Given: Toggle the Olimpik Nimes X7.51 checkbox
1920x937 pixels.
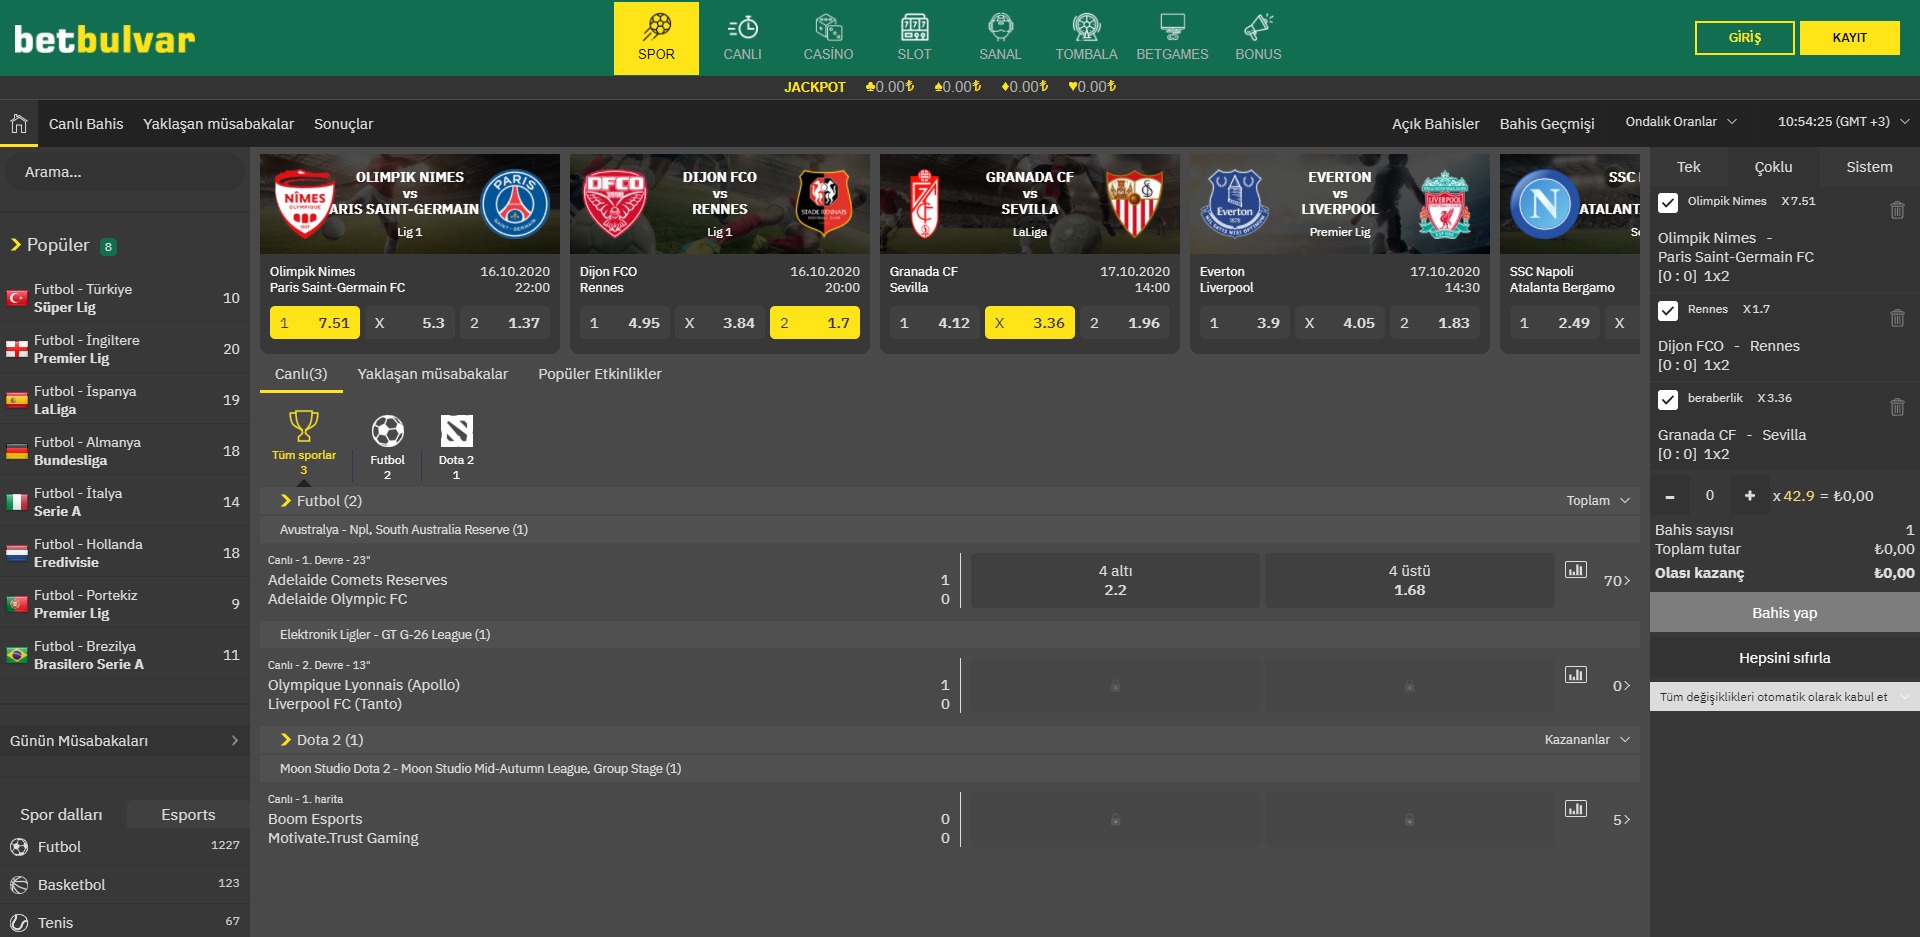Looking at the screenshot, I should coord(1667,203).
